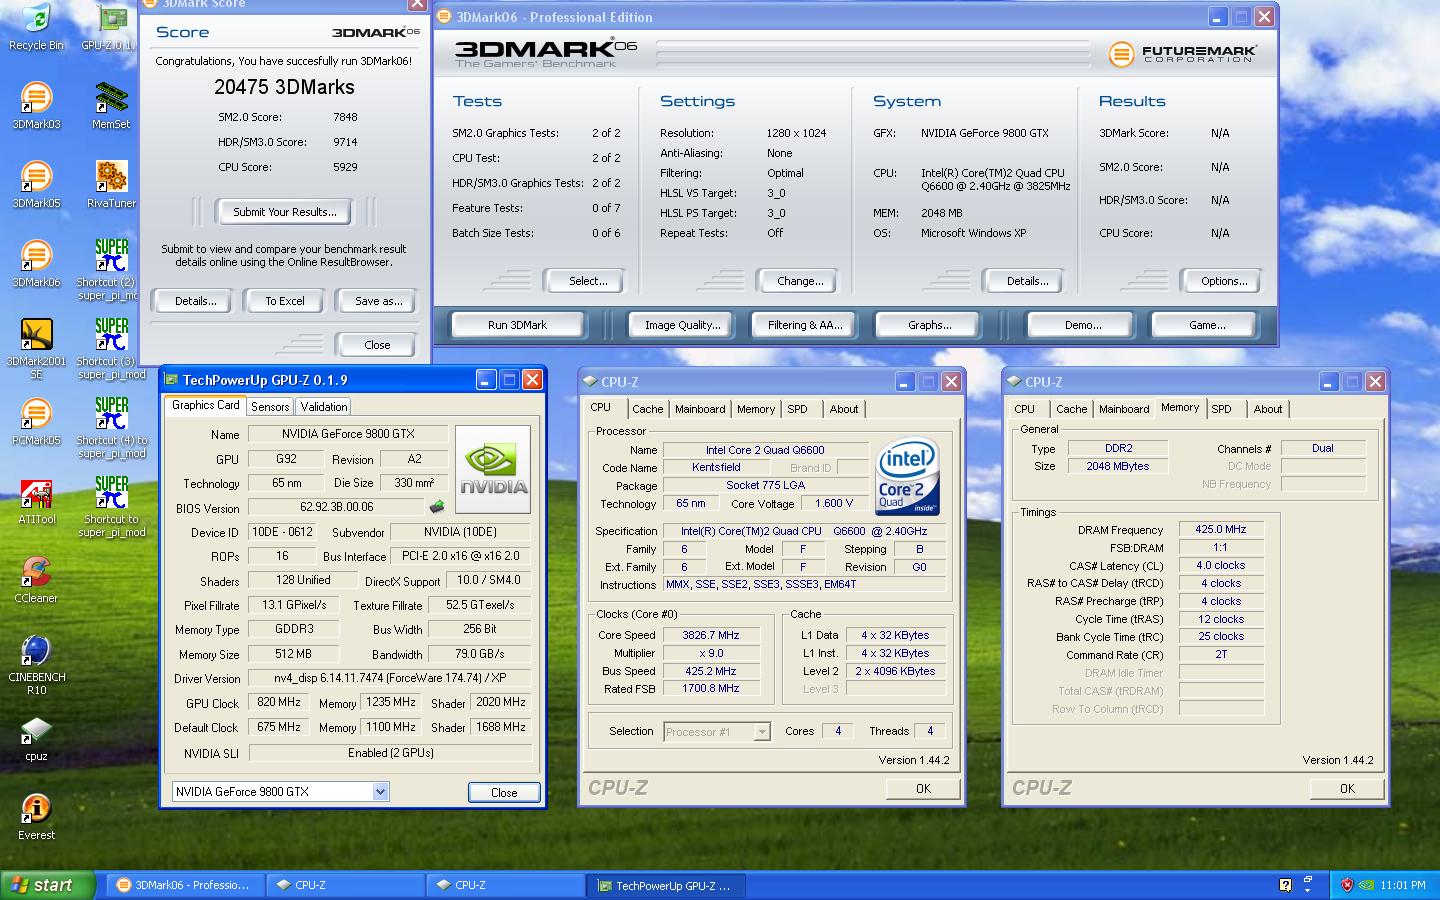
Task: Click Change button under Settings
Action: (x=800, y=281)
